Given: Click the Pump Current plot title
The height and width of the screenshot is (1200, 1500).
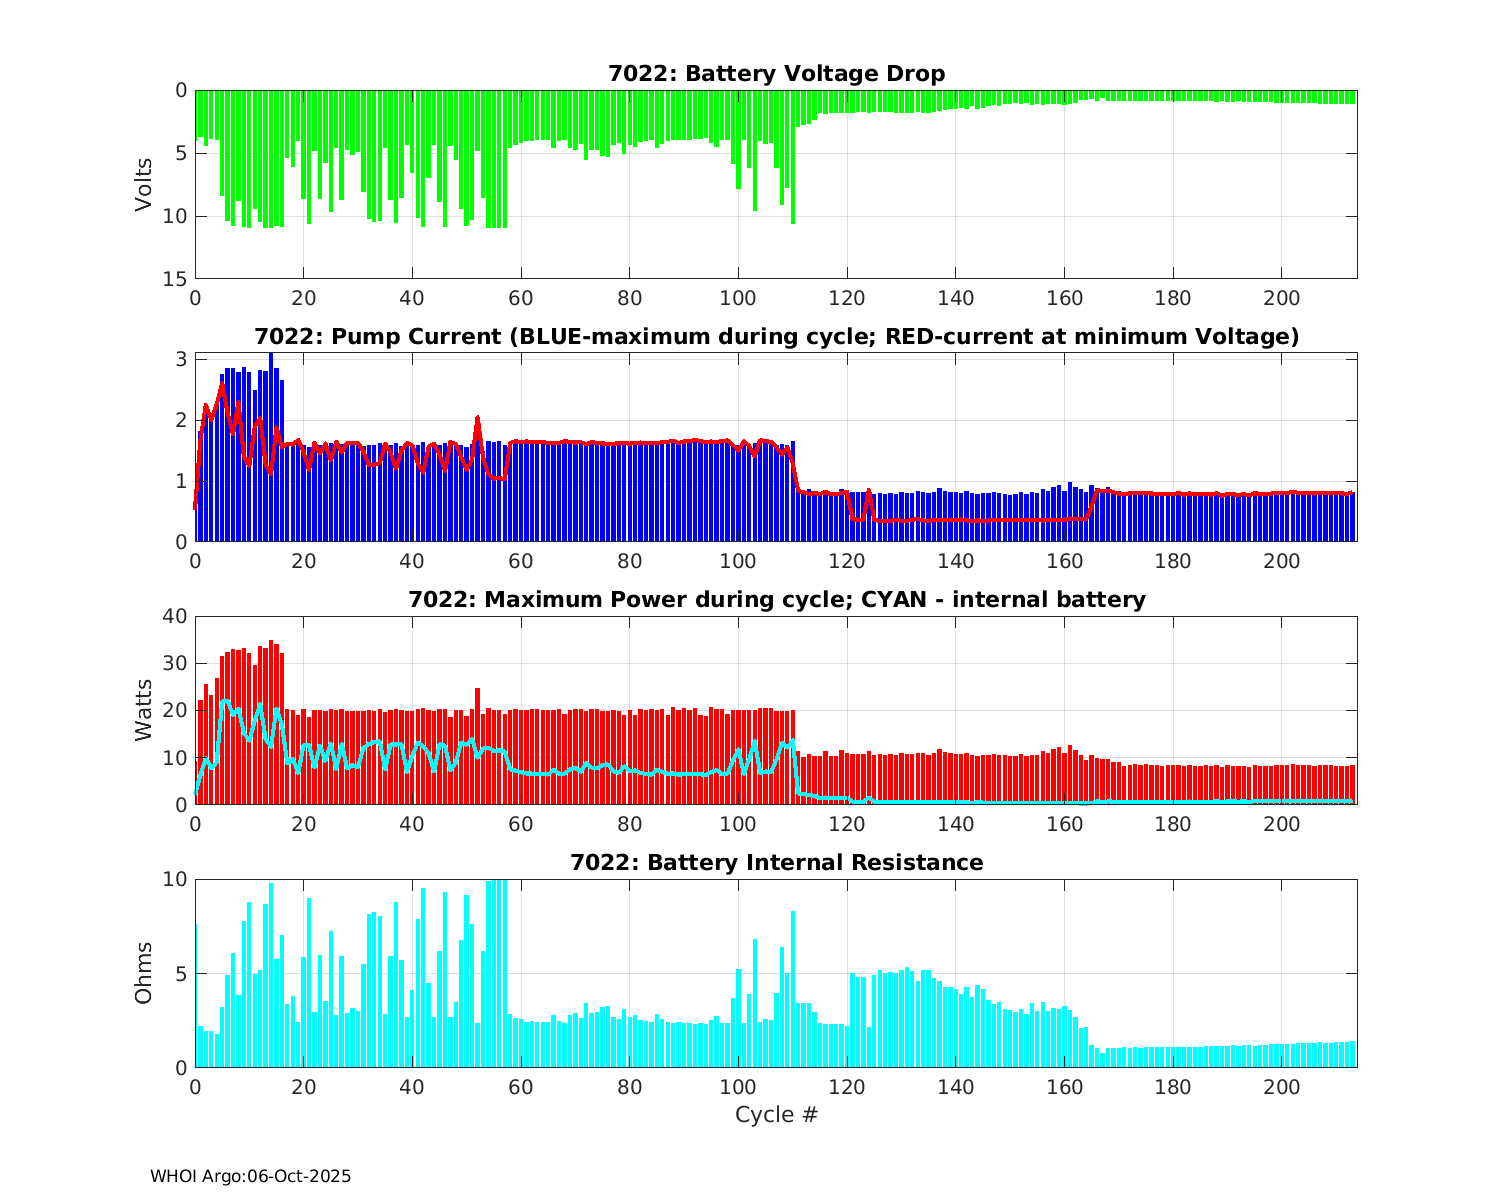Looking at the screenshot, I should pyautogui.click(x=776, y=337).
